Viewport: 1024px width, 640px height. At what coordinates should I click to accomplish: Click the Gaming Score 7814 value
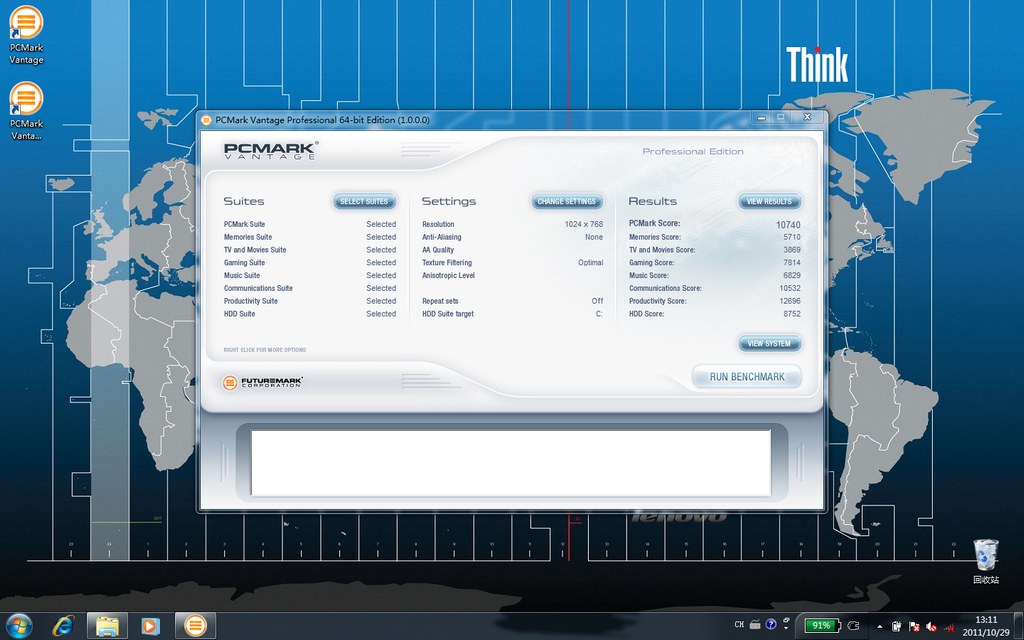792,263
